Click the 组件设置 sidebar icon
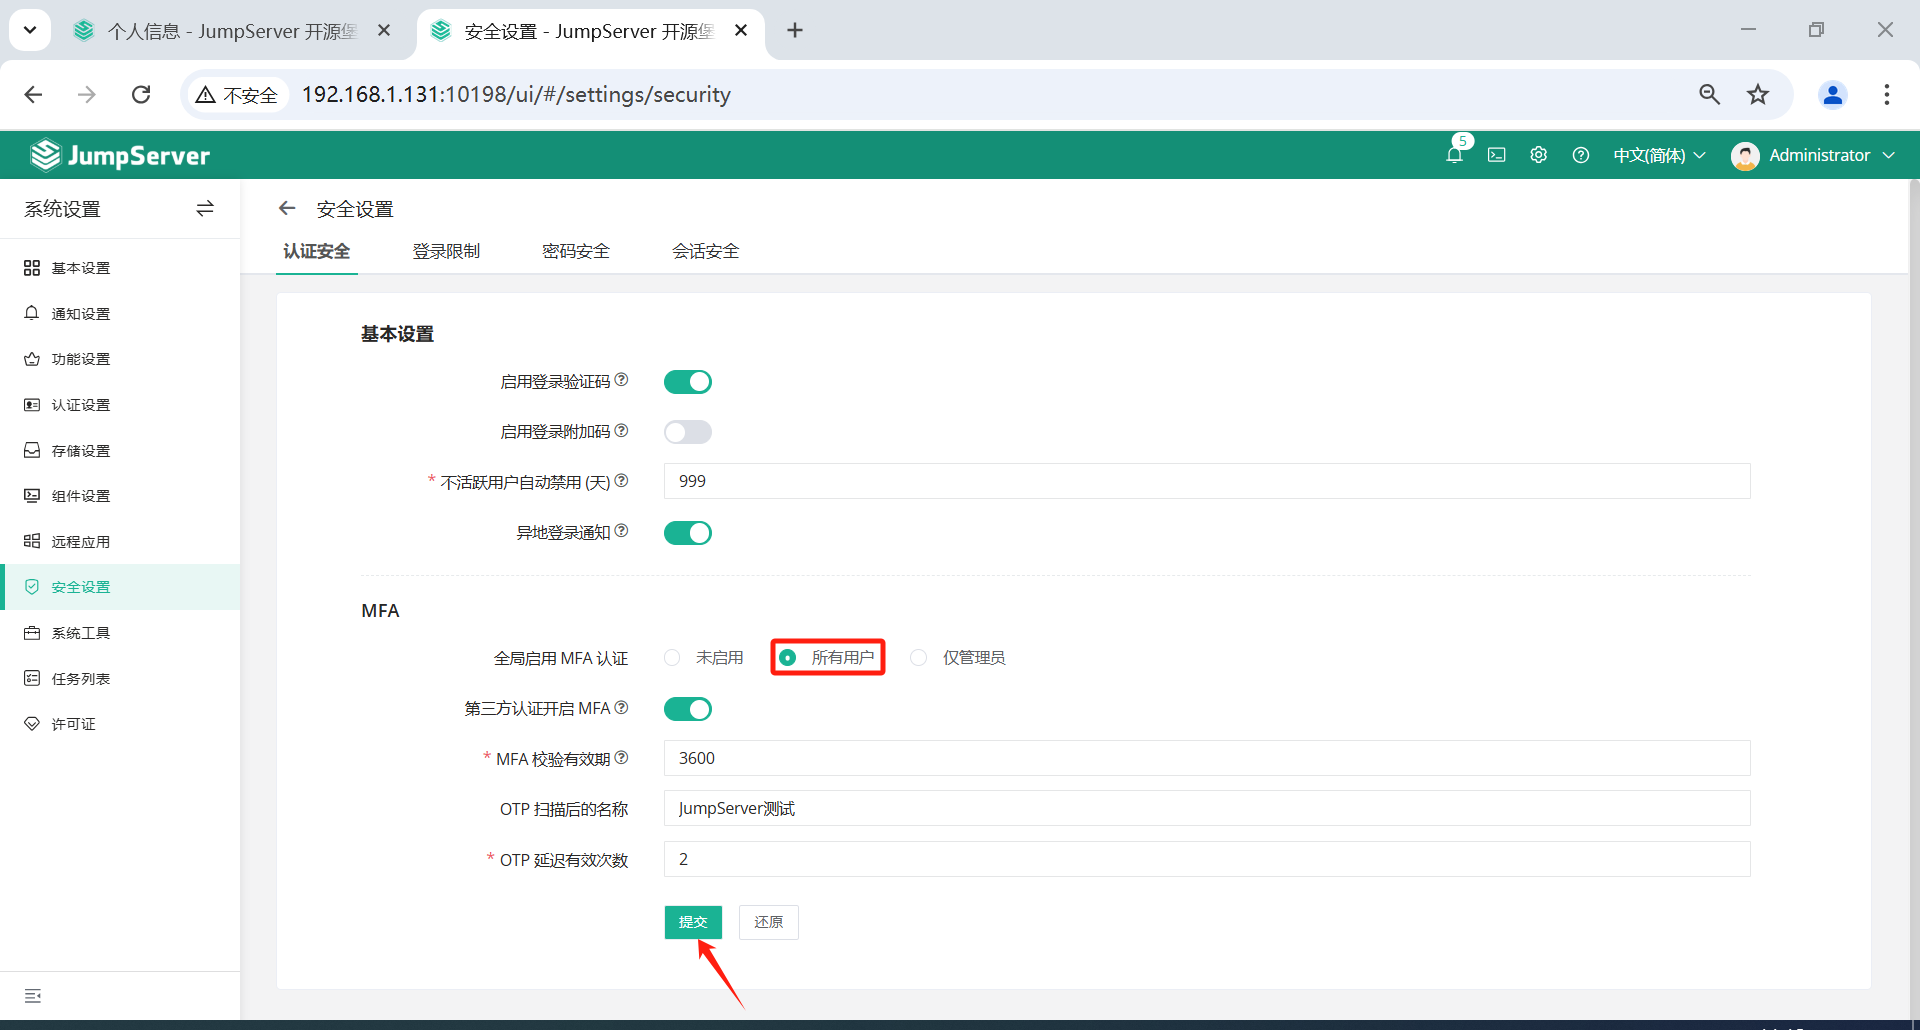Image resolution: width=1920 pixels, height=1030 pixels. (x=32, y=496)
